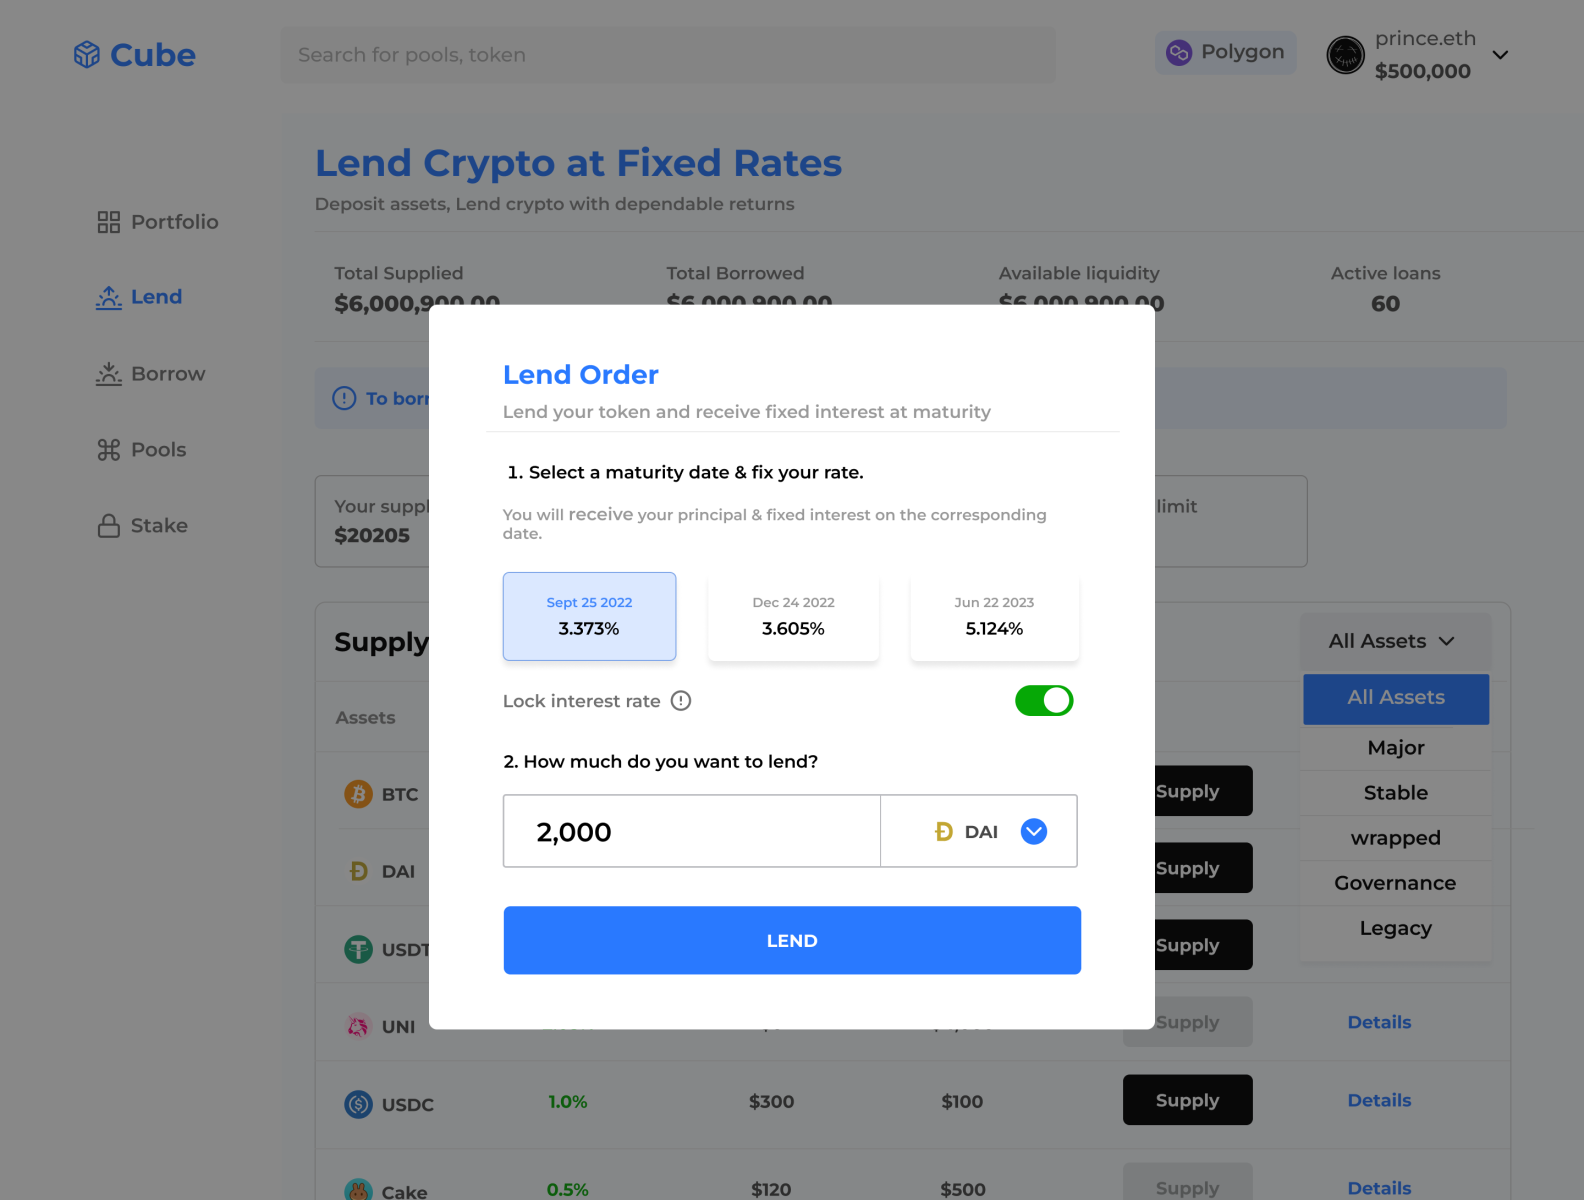Open Details for USDC
This screenshot has height=1200, width=1584.
pyautogui.click(x=1379, y=1100)
